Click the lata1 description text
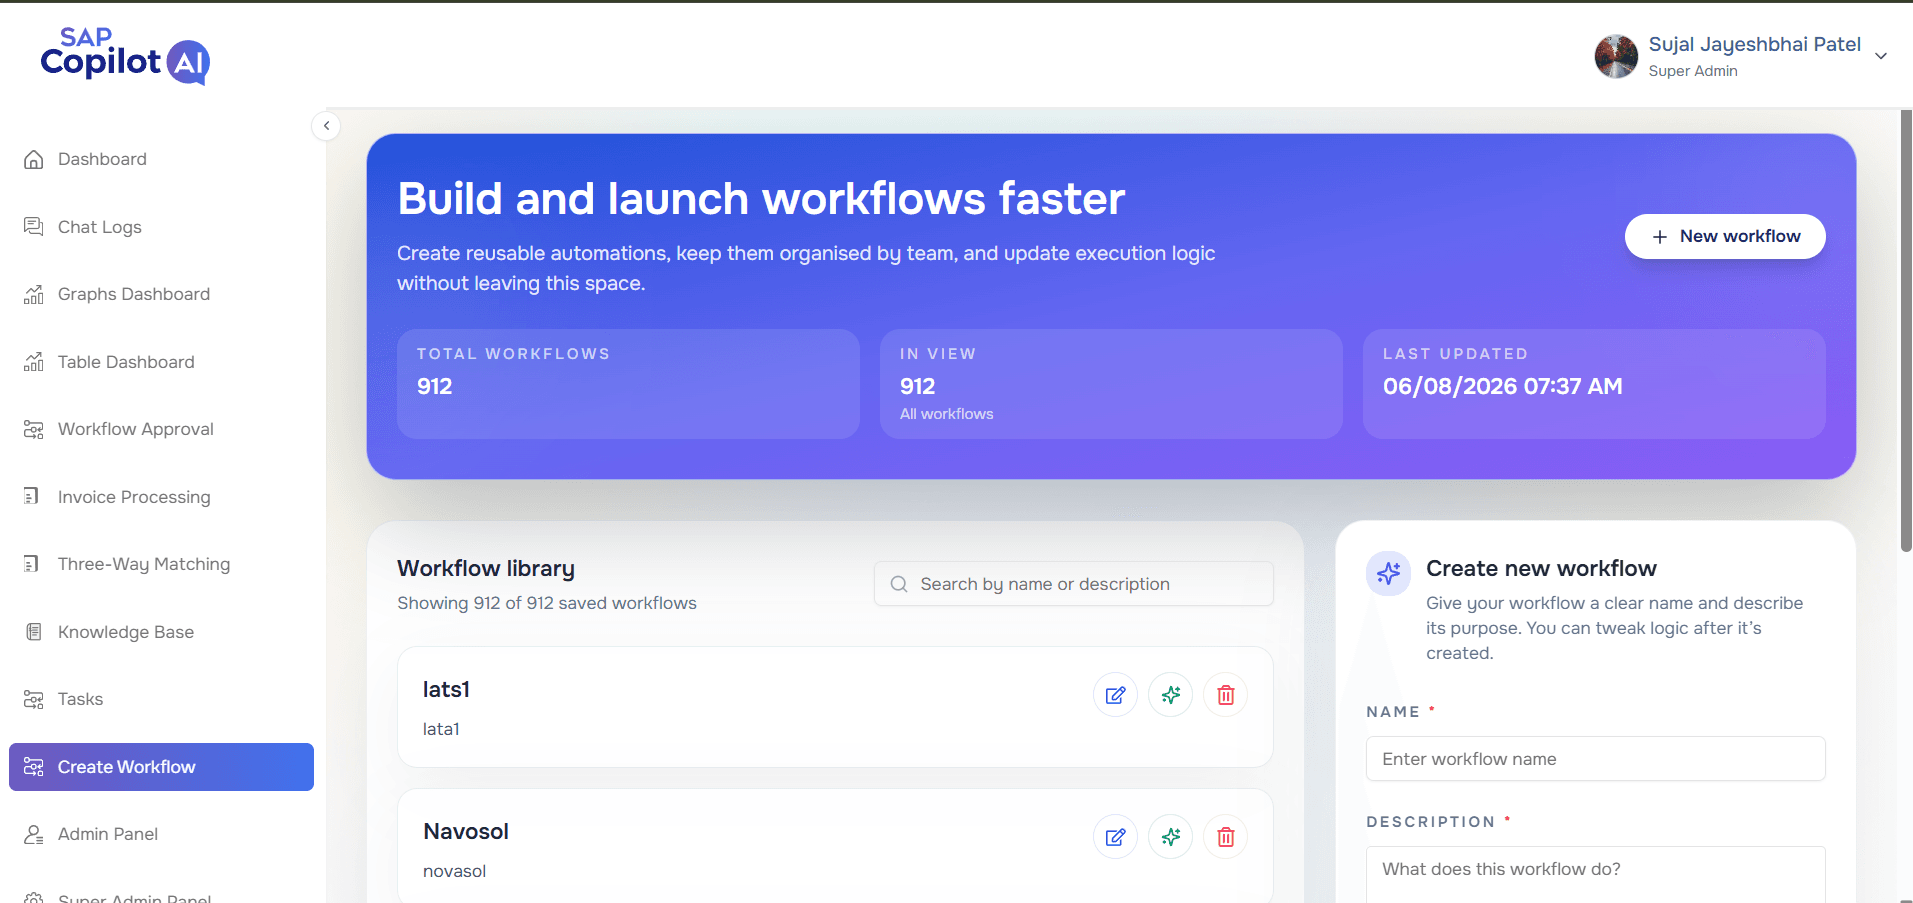1913x903 pixels. pyautogui.click(x=441, y=729)
